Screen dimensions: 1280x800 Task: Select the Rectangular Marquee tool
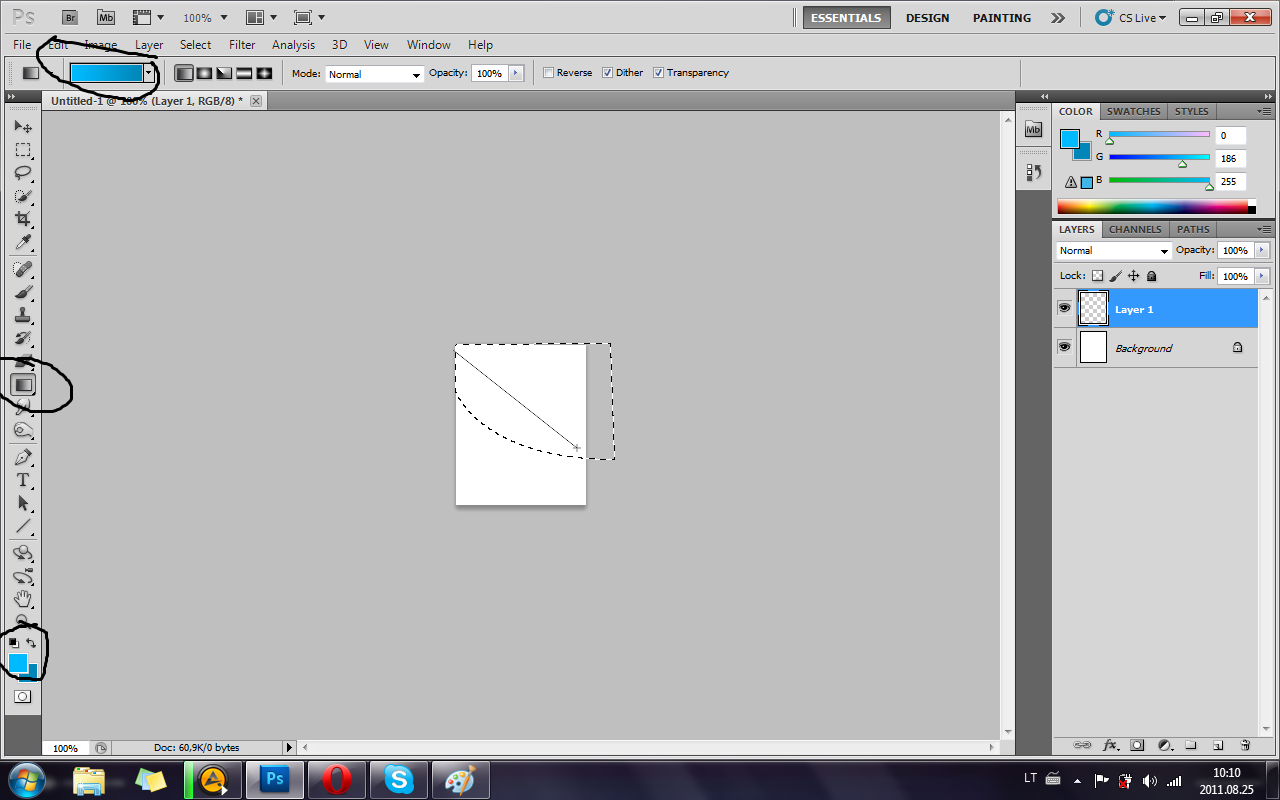coord(23,150)
